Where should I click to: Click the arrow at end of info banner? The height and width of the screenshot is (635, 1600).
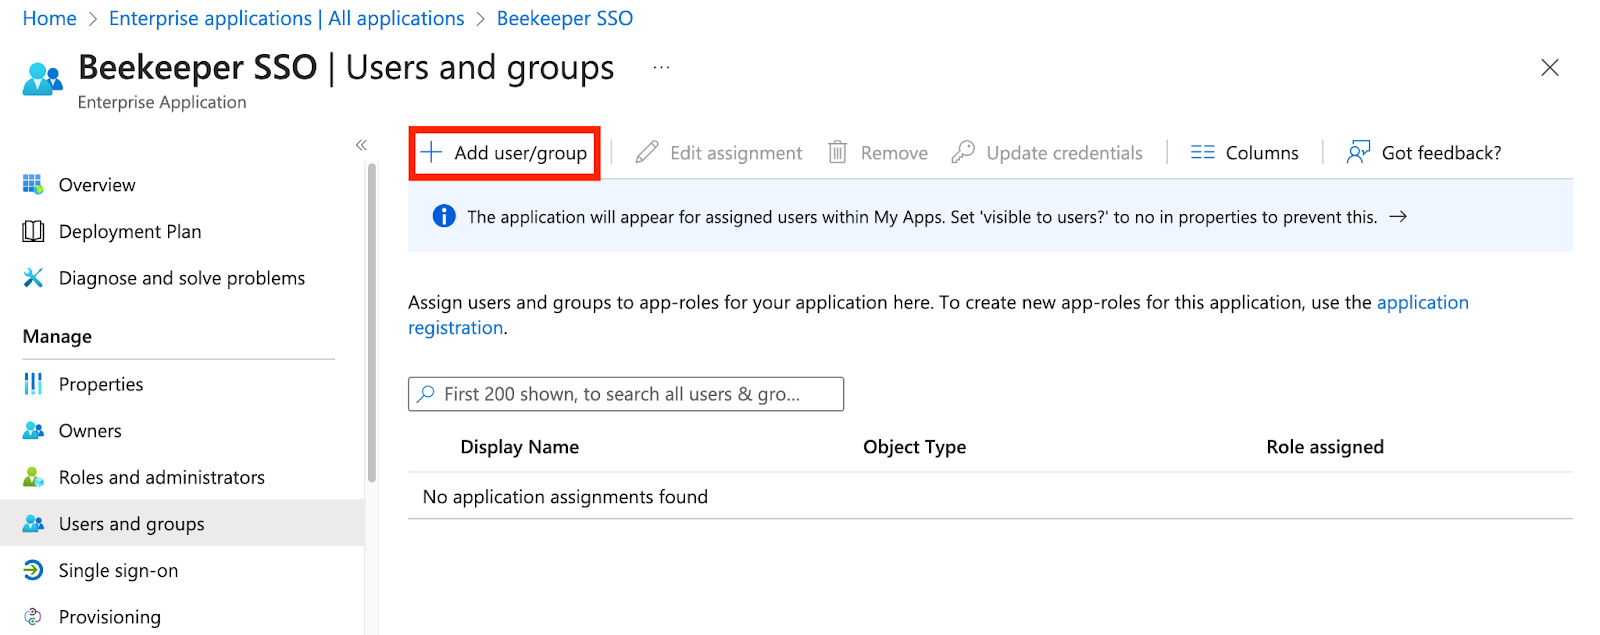tap(1399, 216)
